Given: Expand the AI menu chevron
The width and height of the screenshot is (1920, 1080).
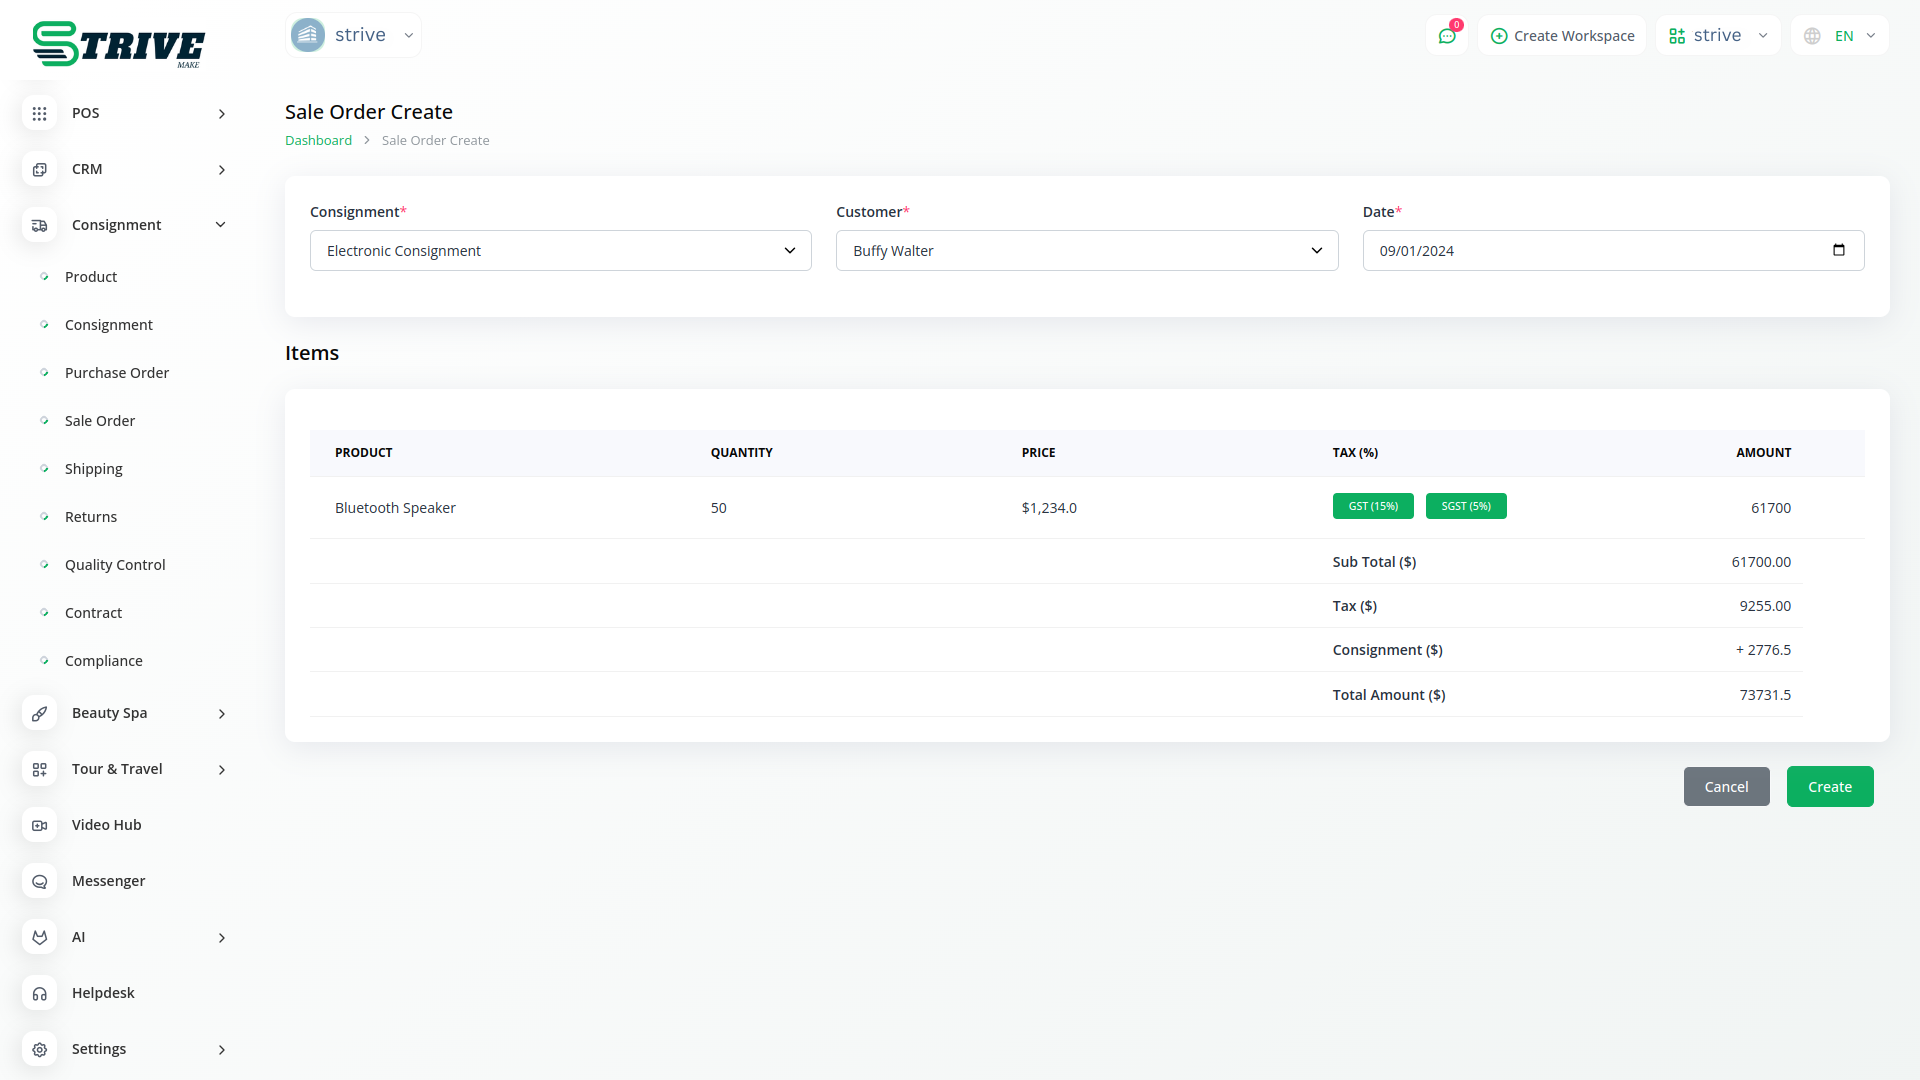Looking at the screenshot, I should (x=221, y=938).
